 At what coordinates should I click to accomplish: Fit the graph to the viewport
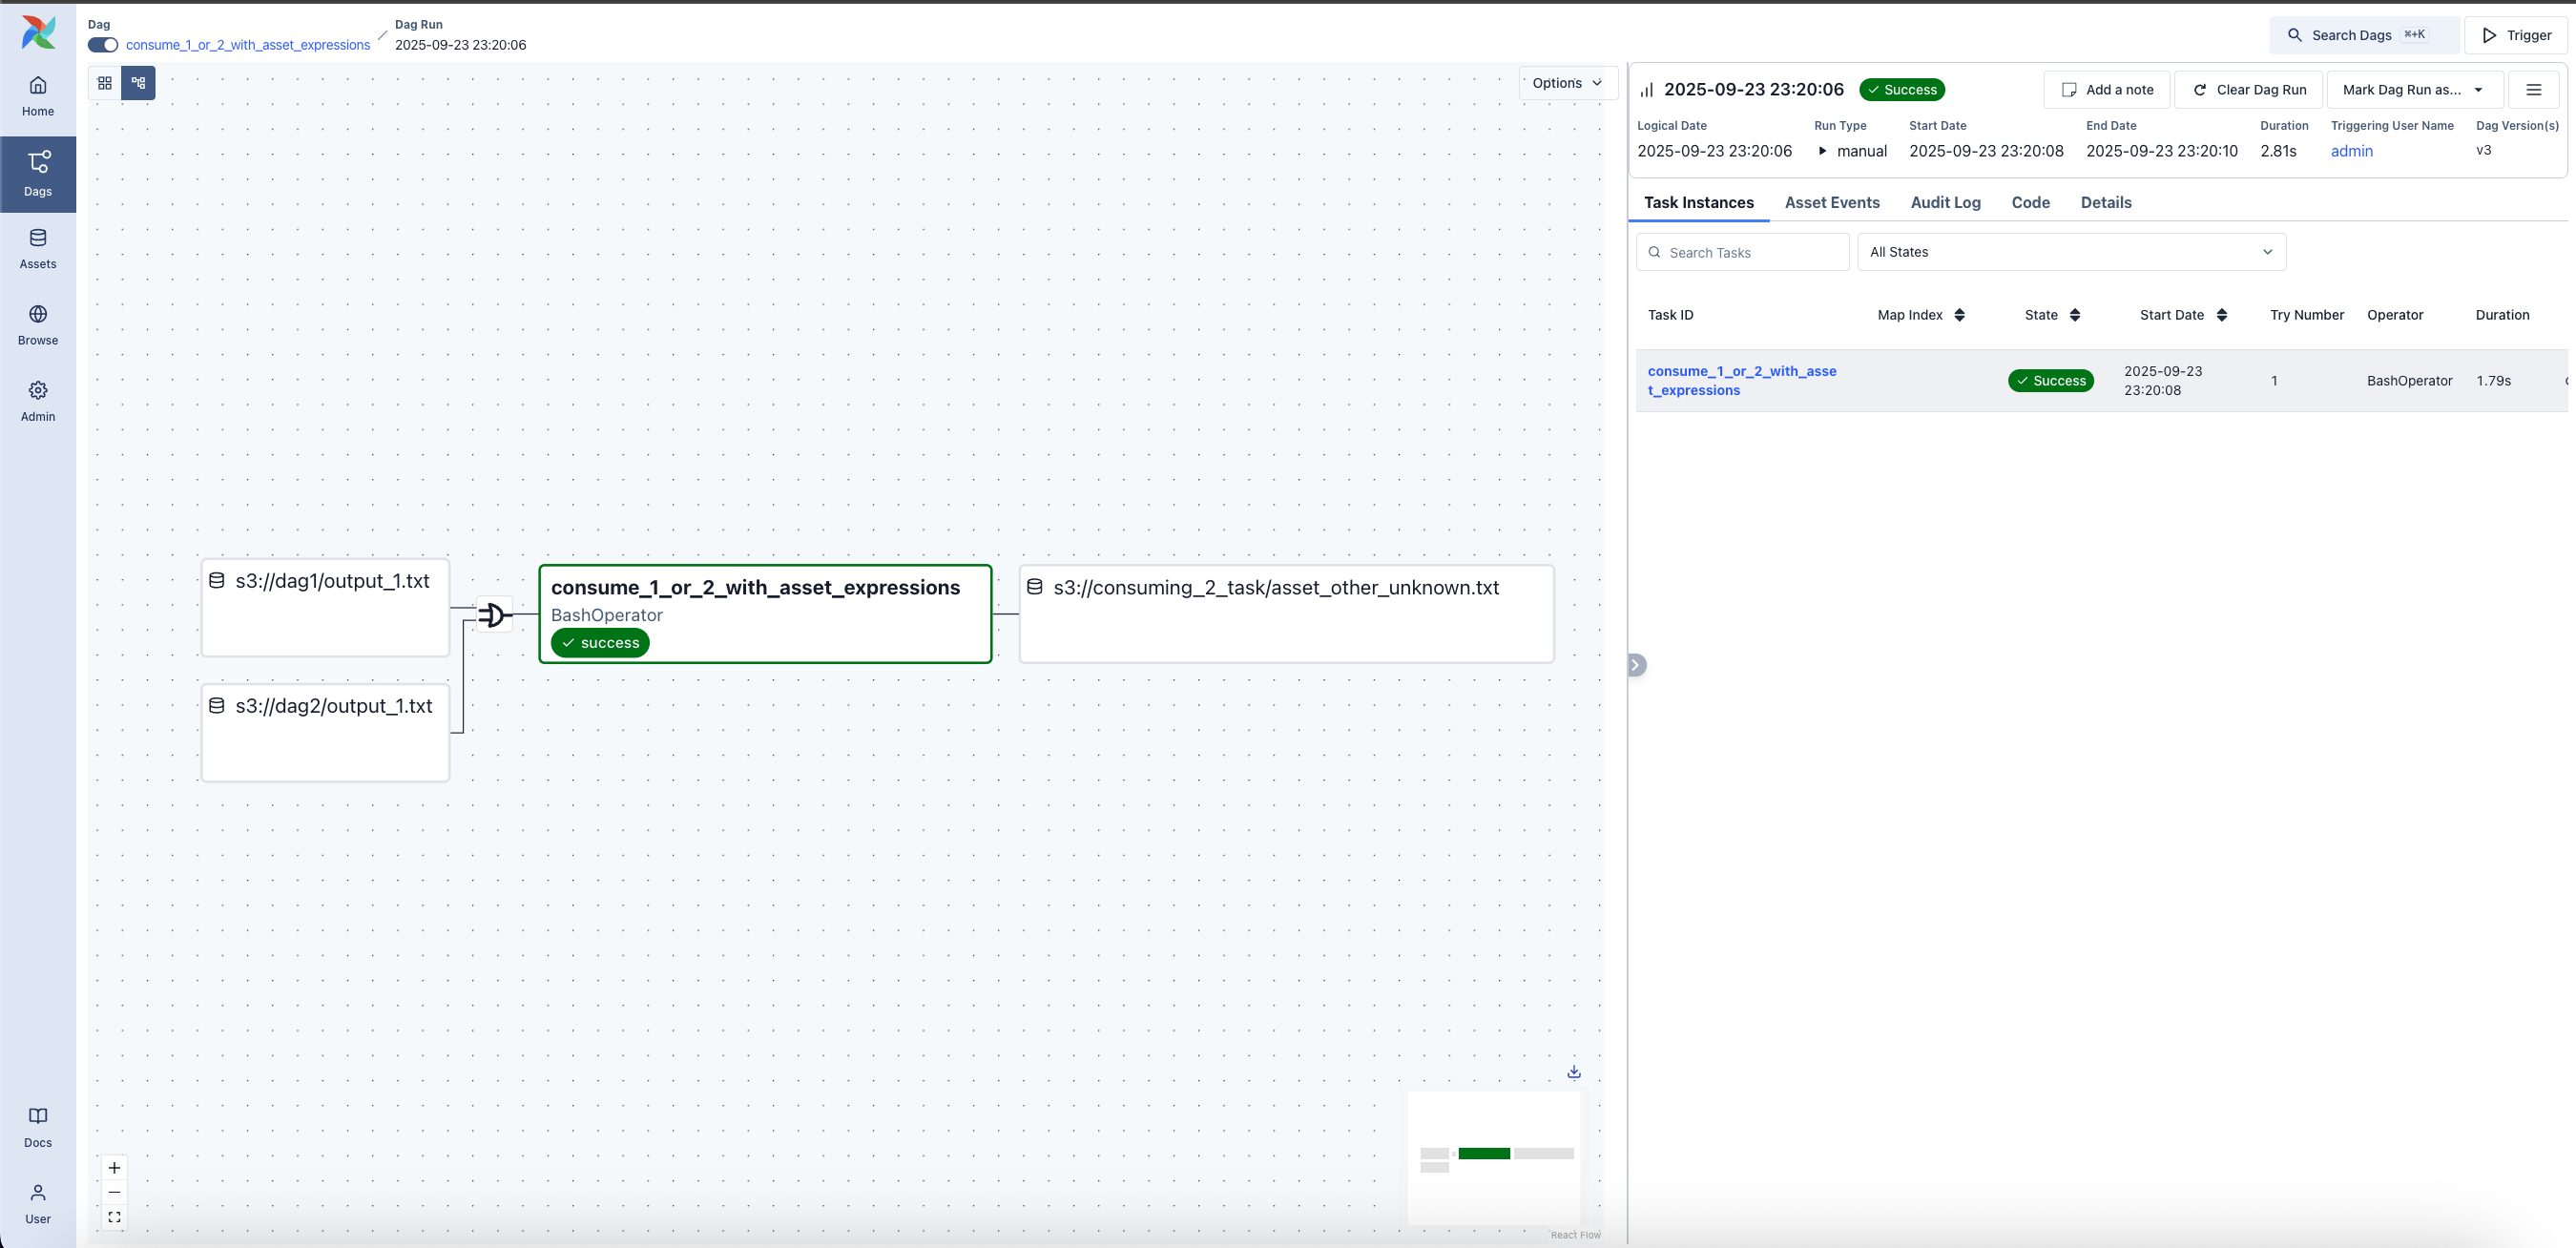pos(114,1218)
